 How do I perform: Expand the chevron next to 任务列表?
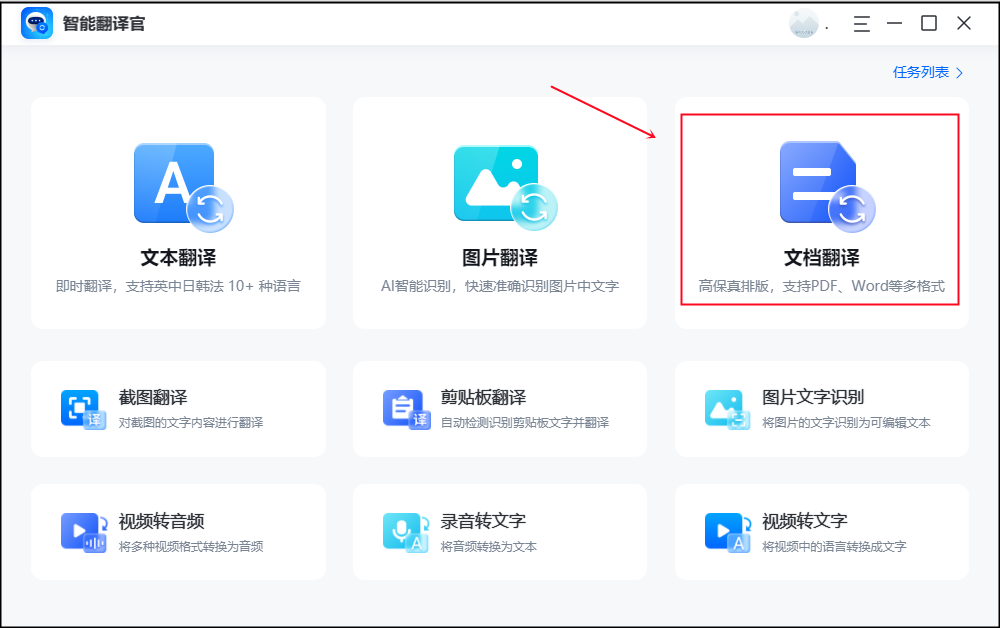tap(959, 73)
